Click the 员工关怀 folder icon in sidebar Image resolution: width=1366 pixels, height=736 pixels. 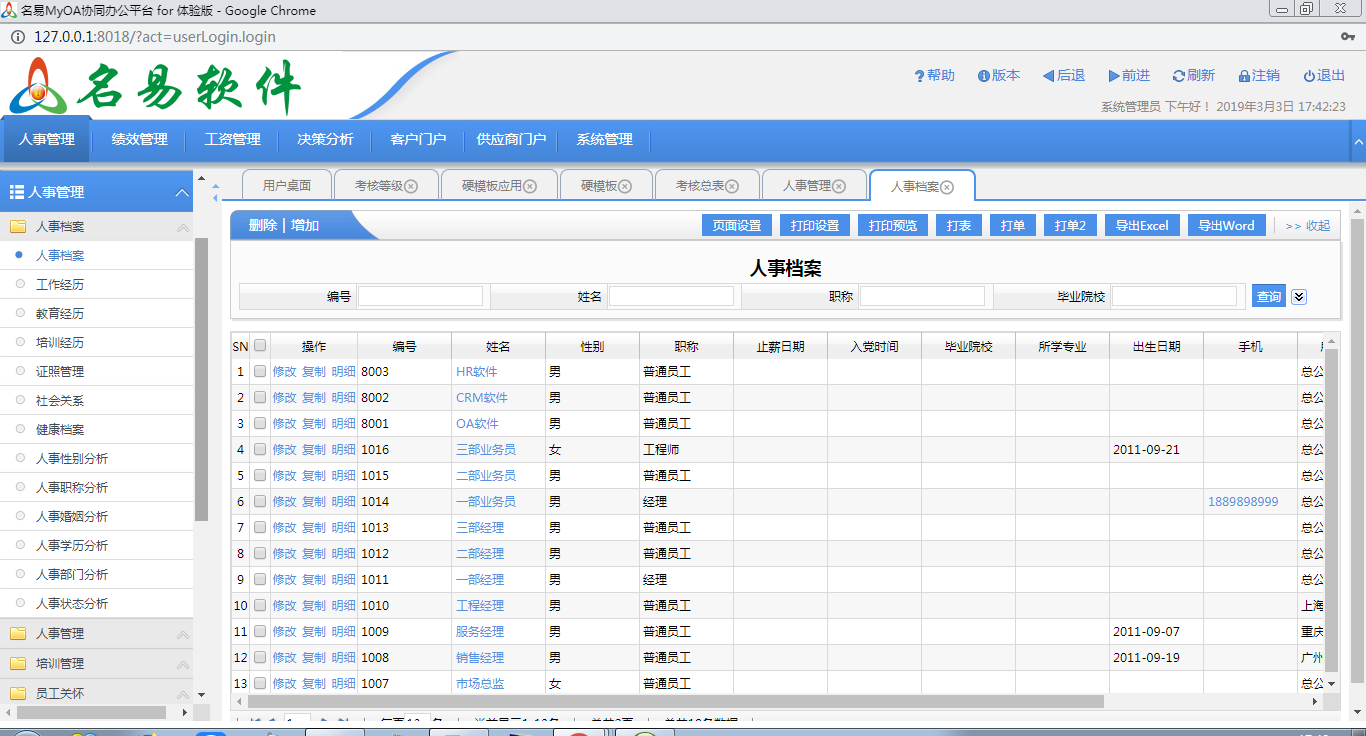(x=18, y=693)
